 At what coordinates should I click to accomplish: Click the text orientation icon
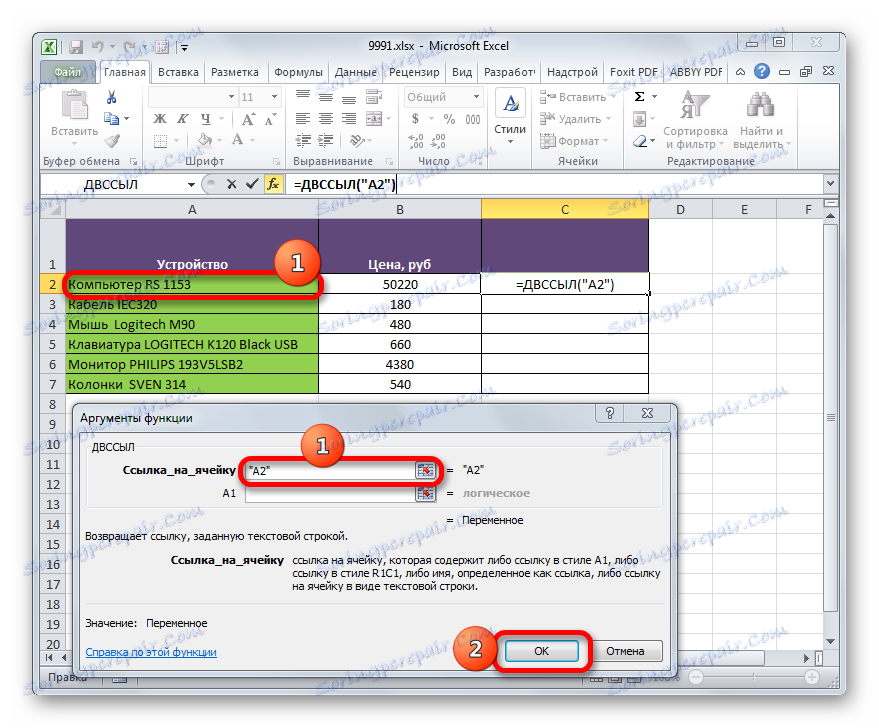(x=357, y=140)
